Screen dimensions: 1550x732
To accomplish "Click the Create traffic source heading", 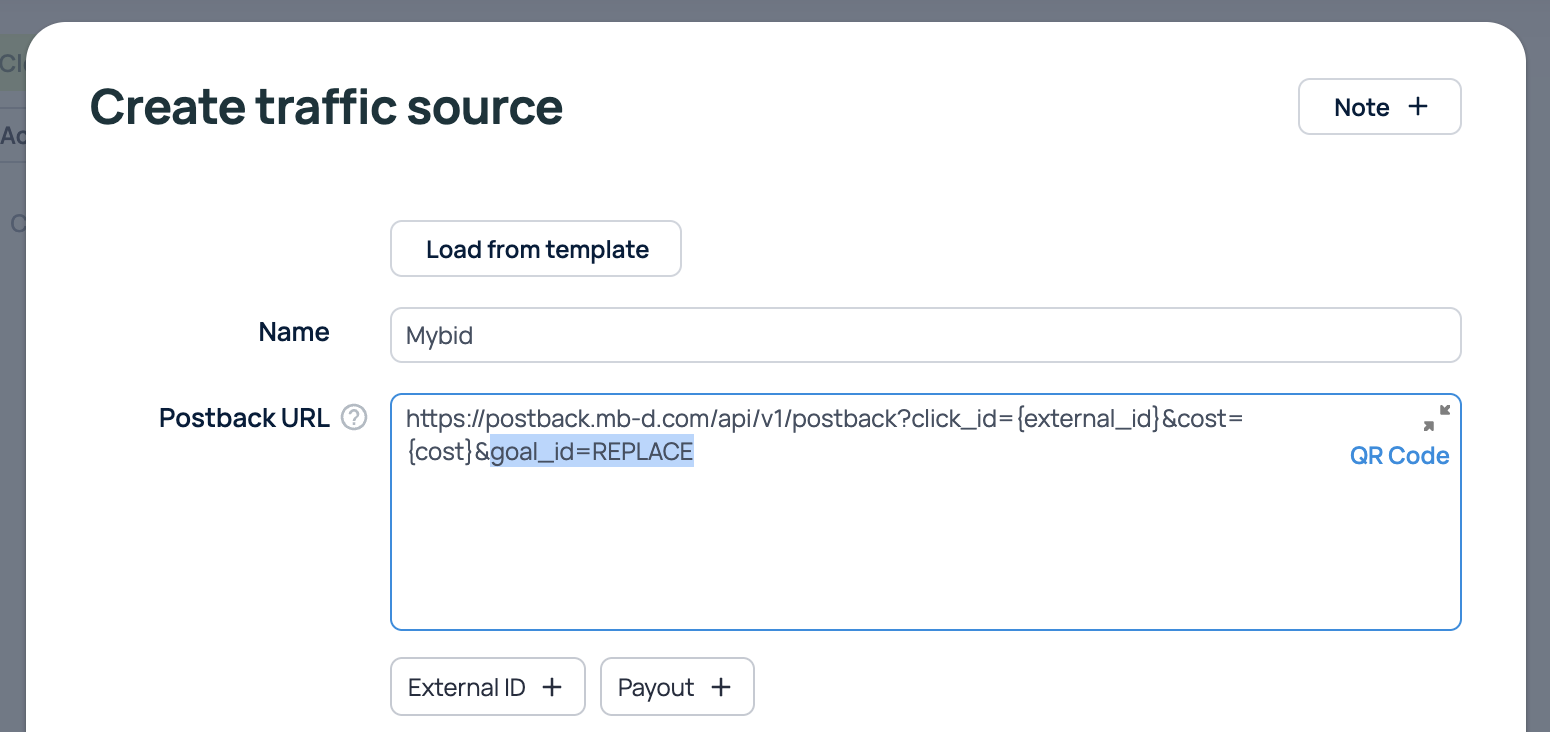I will click(326, 107).
